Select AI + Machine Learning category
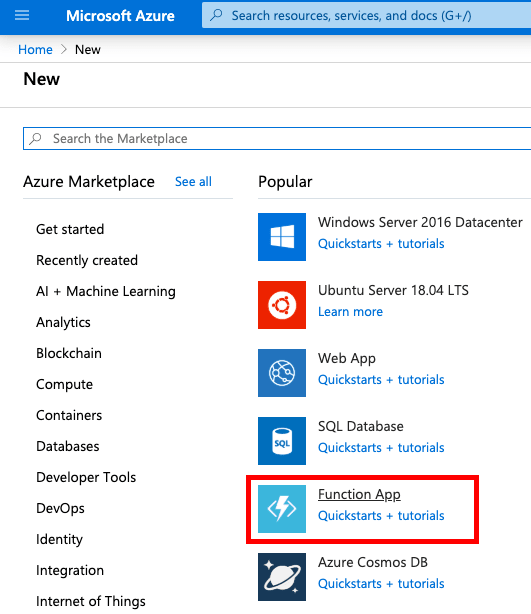Screen dimensions: 531x614 click(106, 291)
